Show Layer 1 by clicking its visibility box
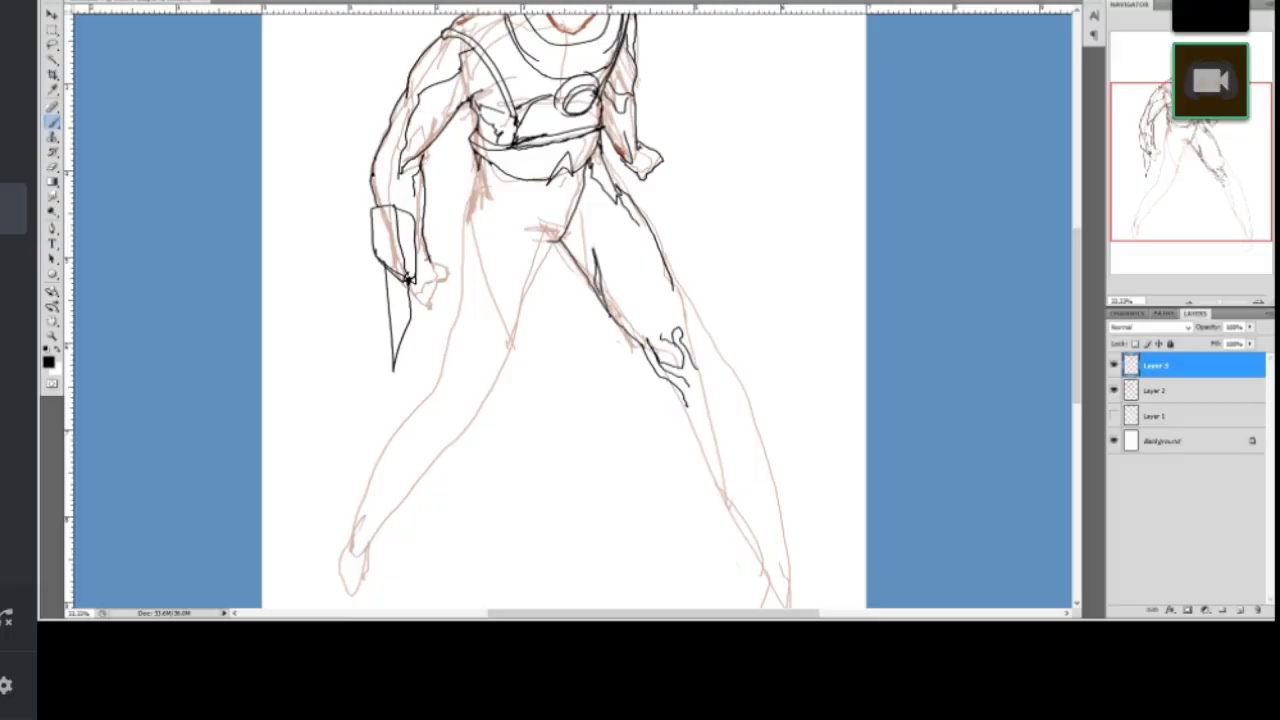1280x720 pixels. [1115, 416]
